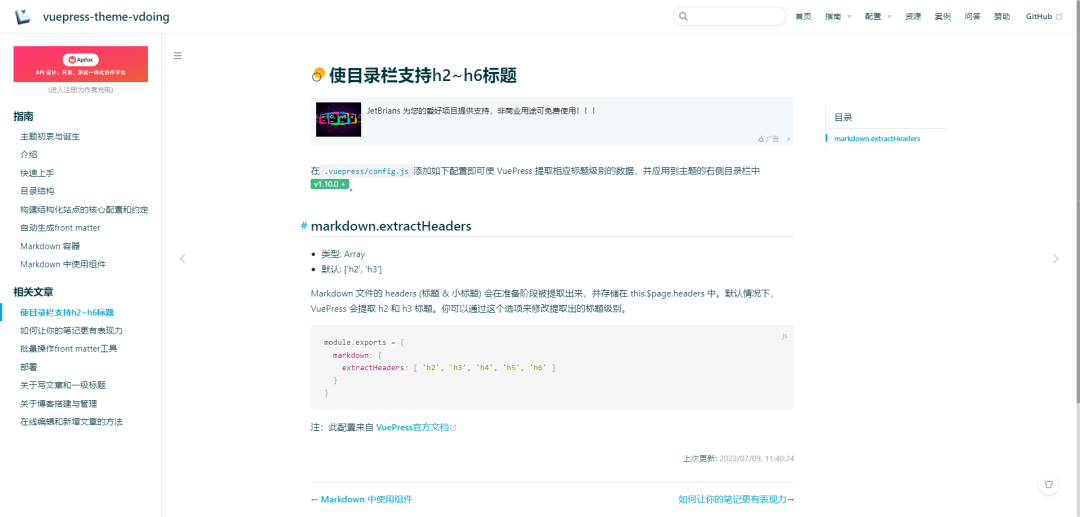This screenshot has width=1080, height=517.
Task: Open sidebar item 部署
Action: (29, 367)
